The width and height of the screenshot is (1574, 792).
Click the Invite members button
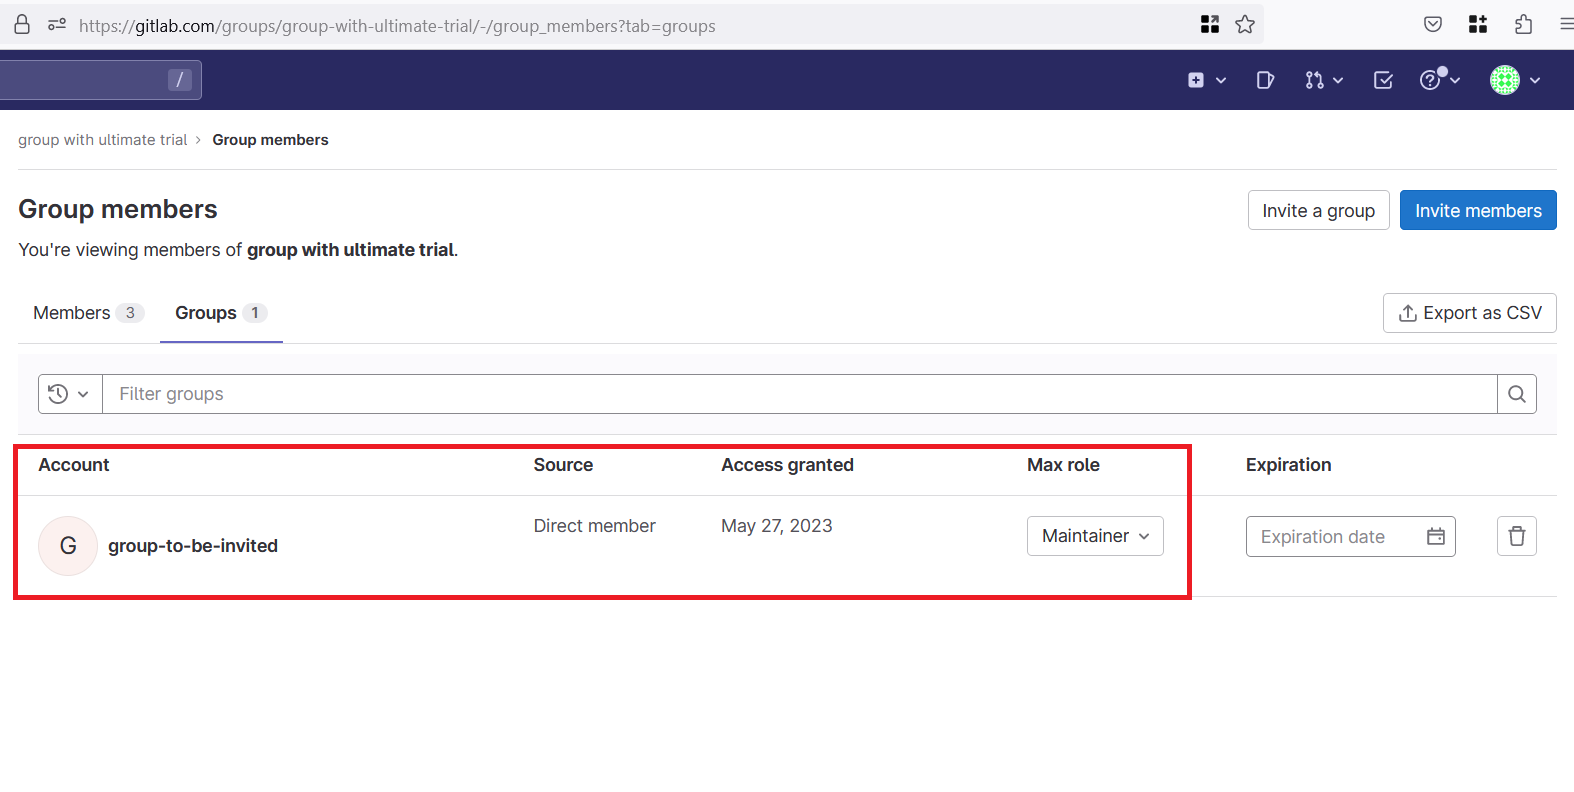pyautogui.click(x=1477, y=210)
